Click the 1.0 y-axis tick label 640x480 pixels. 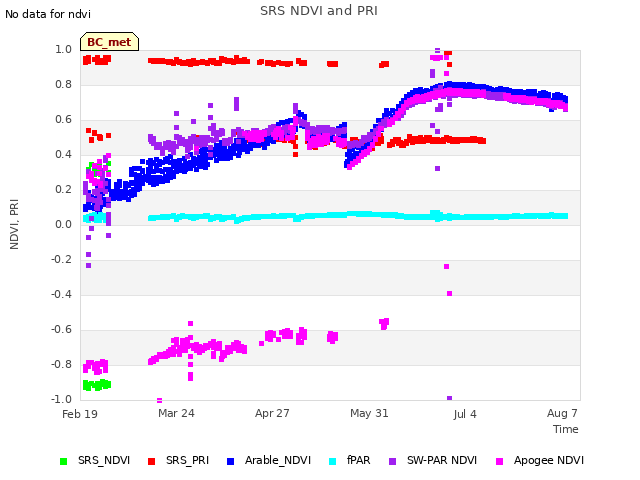pos(63,49)
